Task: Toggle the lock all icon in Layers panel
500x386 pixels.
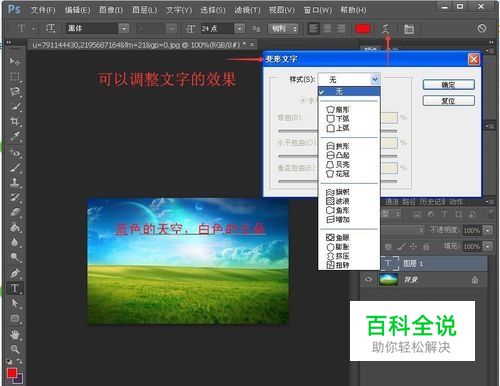Action: (426, 246)
